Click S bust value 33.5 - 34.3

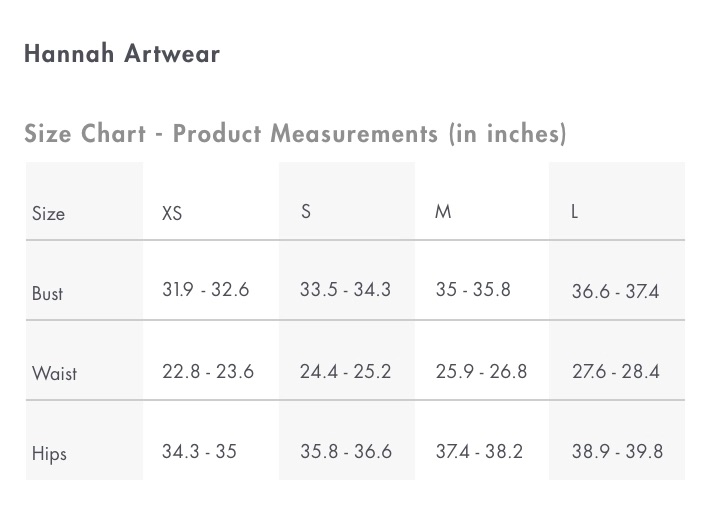pos(345,290)
